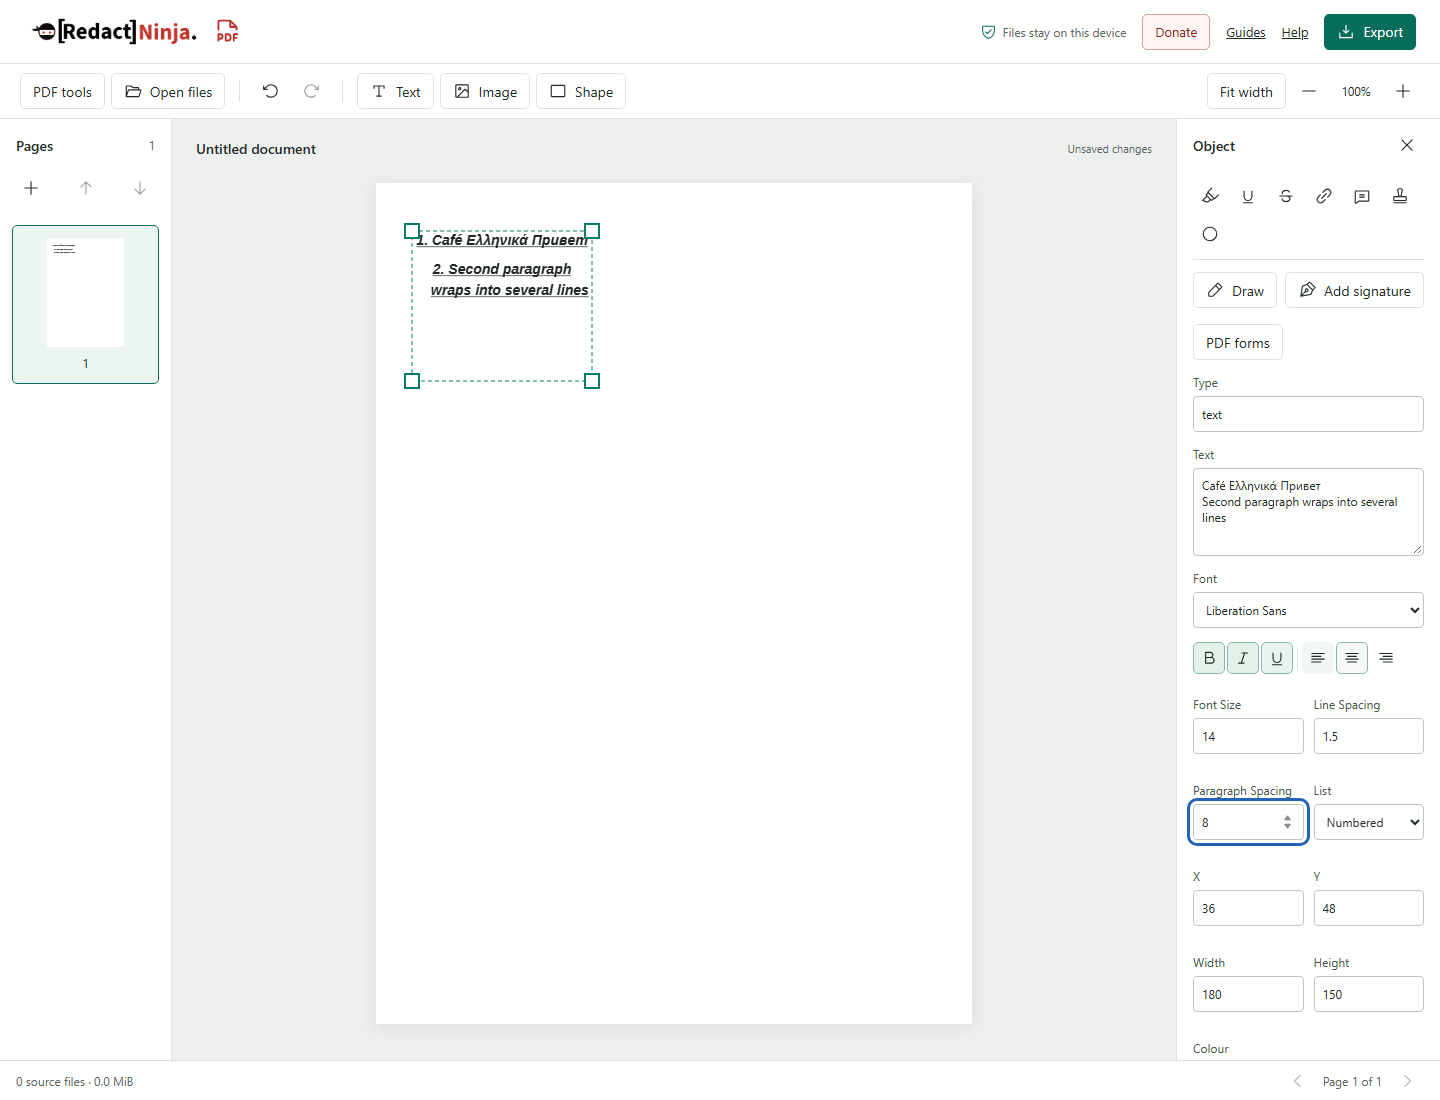The height and width of the screenshot is (1100, 1440).
Task: Go to the next page arrow
Action: (x=1407, y=1081)
